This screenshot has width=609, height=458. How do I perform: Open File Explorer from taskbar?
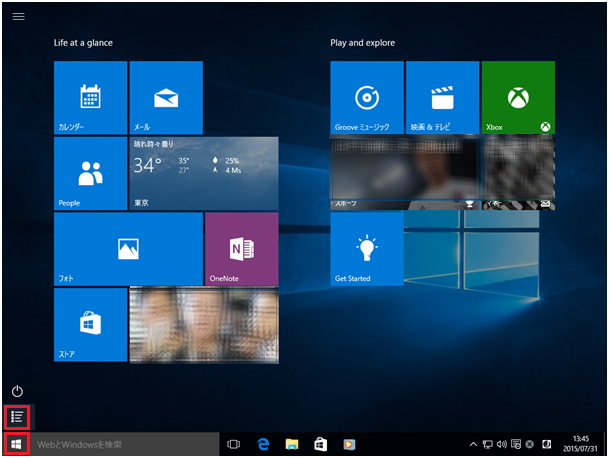(x=292, y=444)
